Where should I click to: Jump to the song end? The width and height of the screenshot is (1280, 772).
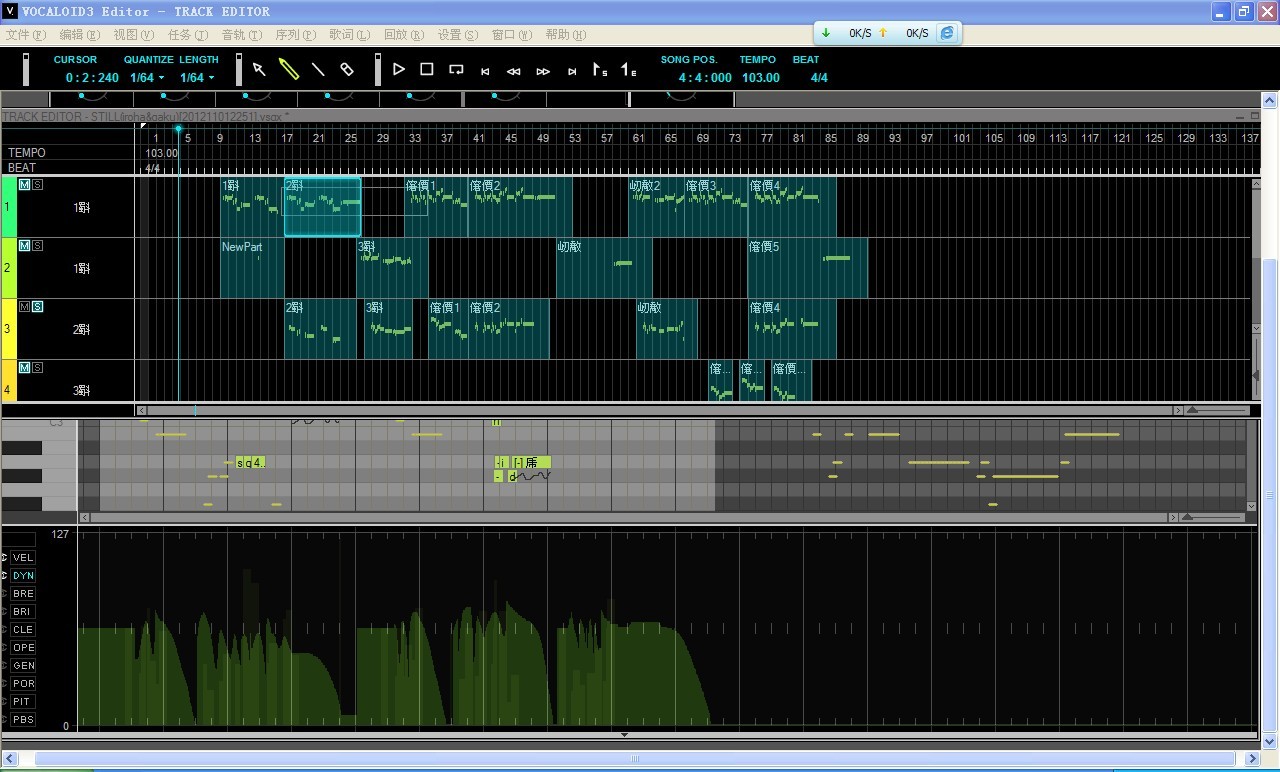coord(572,71)
